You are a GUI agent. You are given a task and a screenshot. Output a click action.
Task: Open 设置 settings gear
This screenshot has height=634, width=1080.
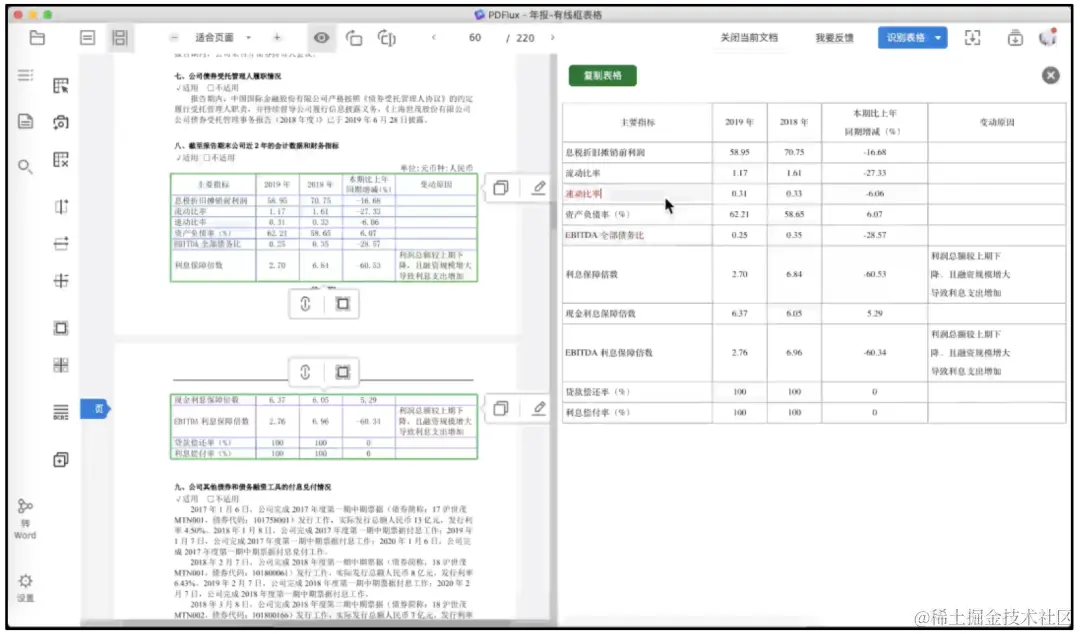coord(25,588)
